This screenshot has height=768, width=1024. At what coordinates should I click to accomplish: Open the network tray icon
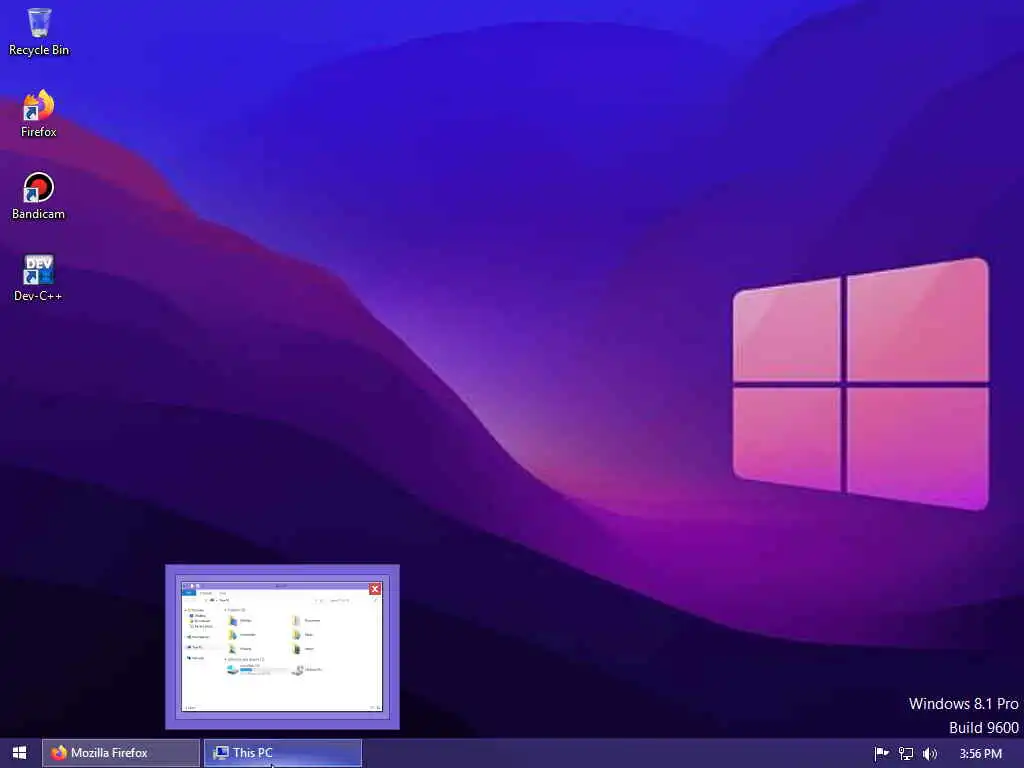[x=906, y=754]
